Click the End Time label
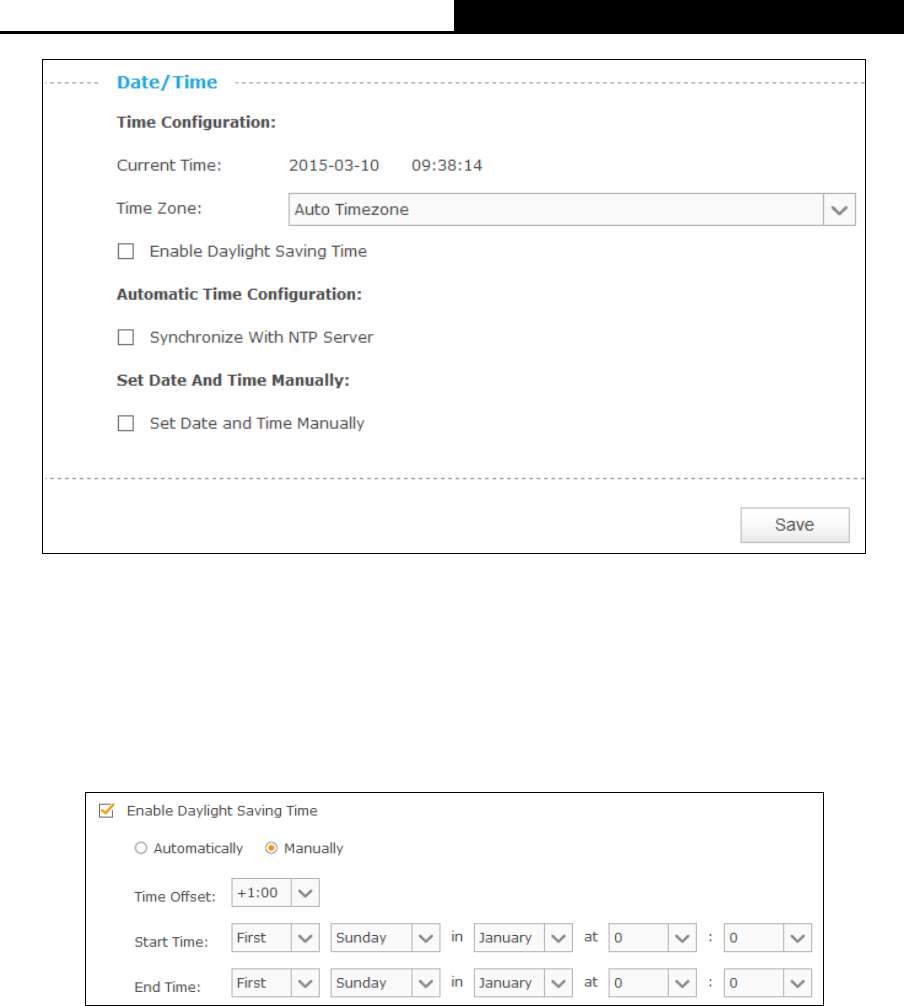This screenshot has height=1006, width=904. (167, 987)
